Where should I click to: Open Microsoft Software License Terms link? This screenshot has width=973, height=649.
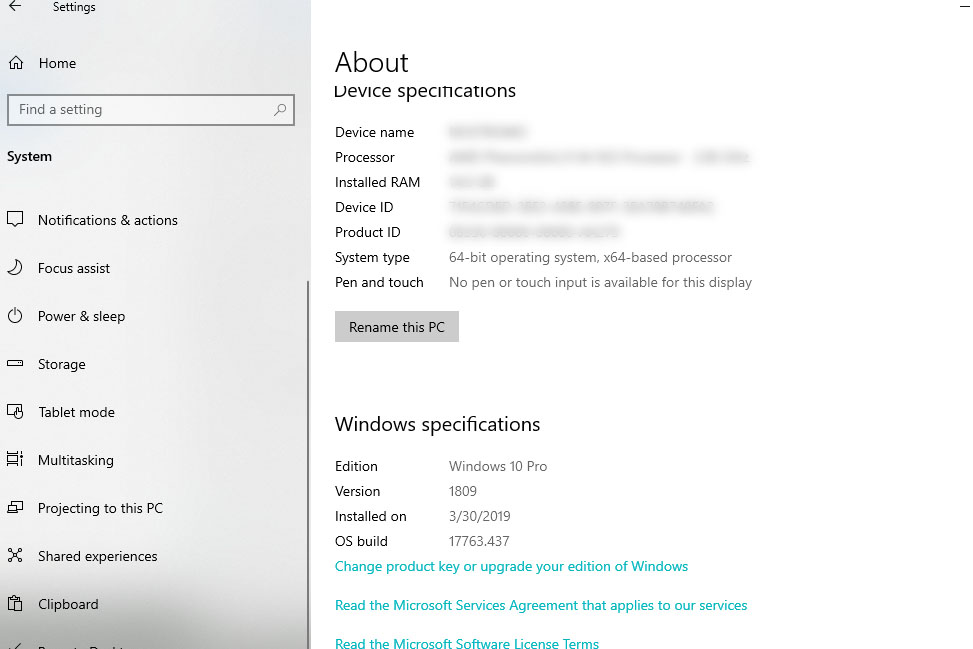point(467,643)
